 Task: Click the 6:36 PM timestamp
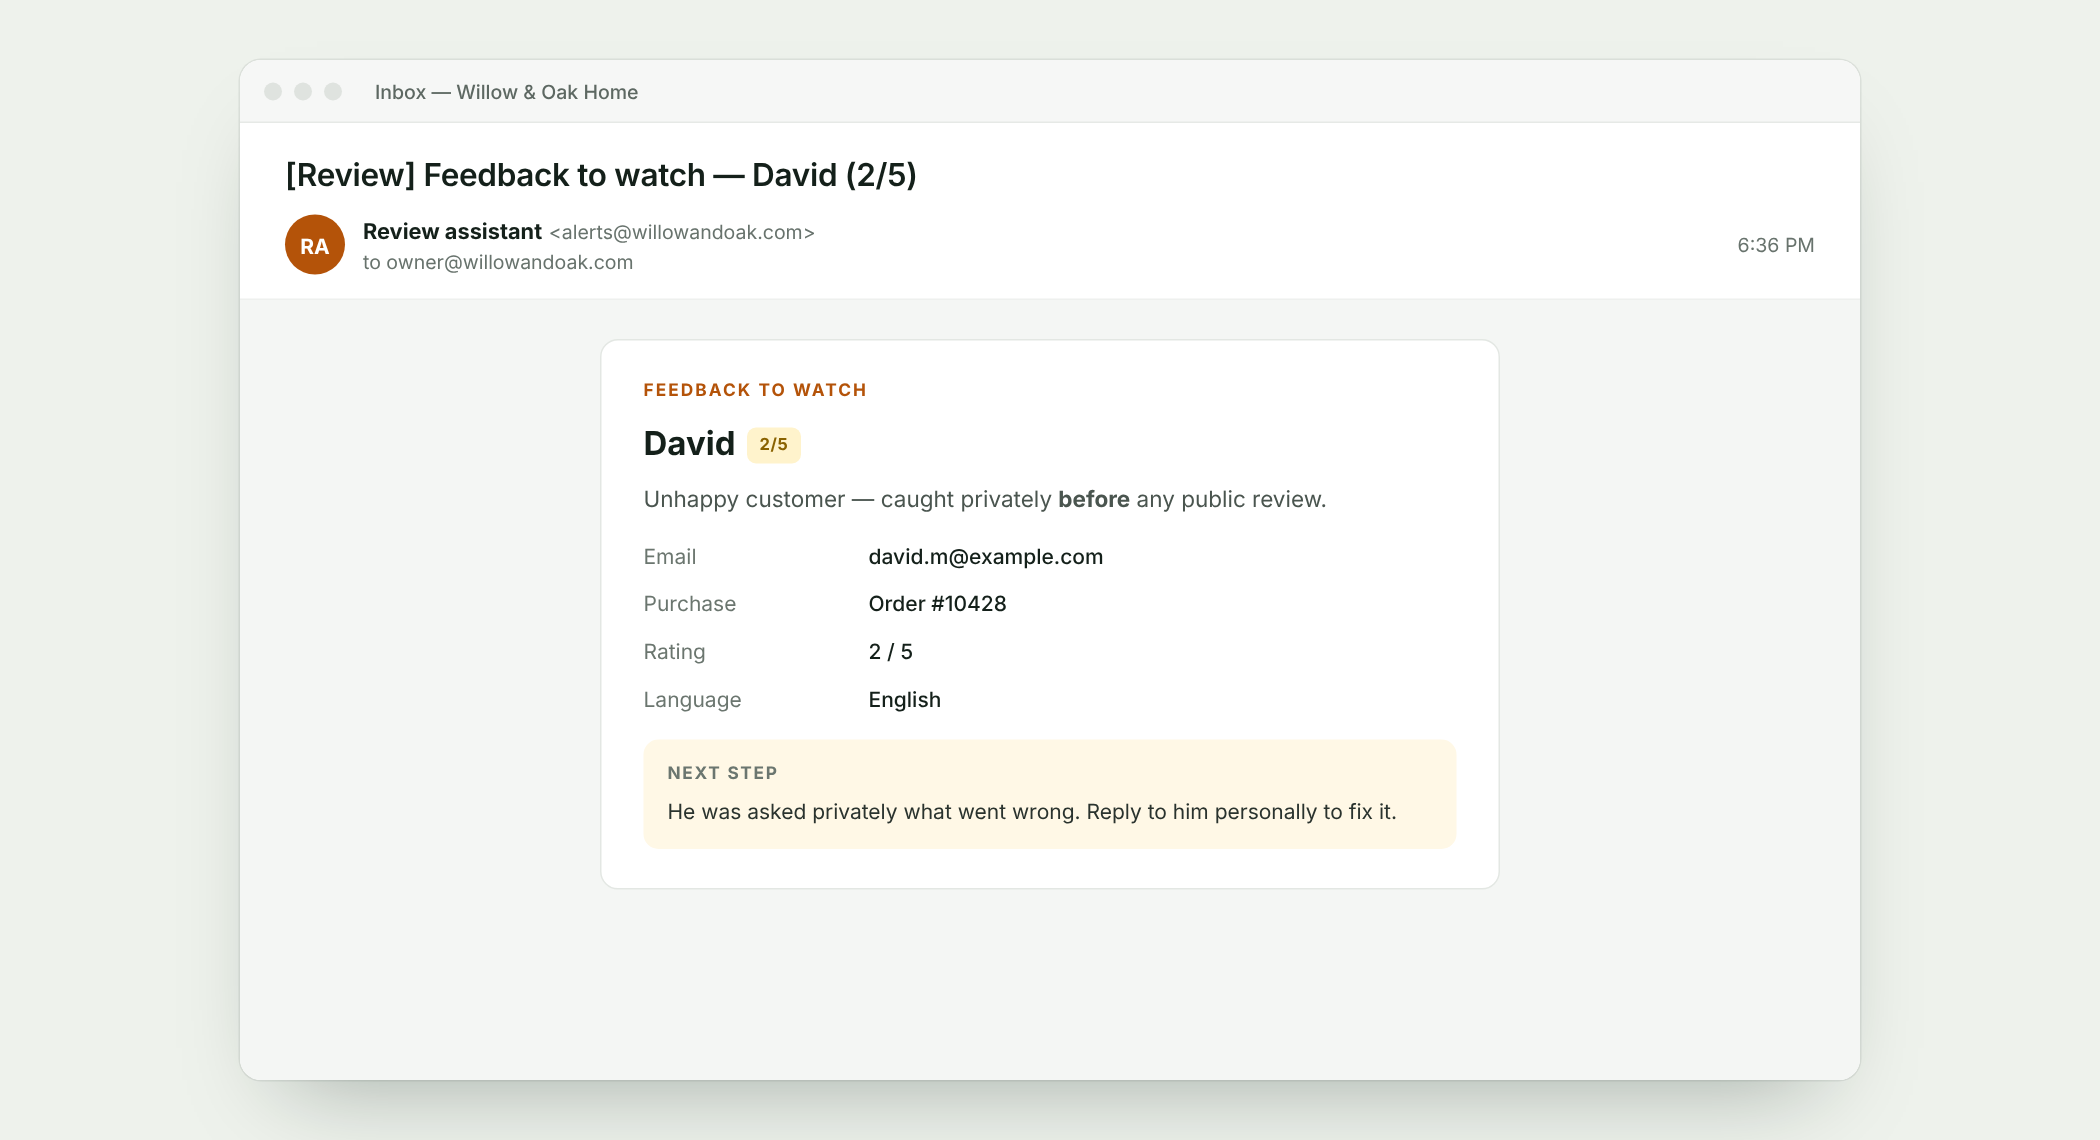coord(1776,245)
